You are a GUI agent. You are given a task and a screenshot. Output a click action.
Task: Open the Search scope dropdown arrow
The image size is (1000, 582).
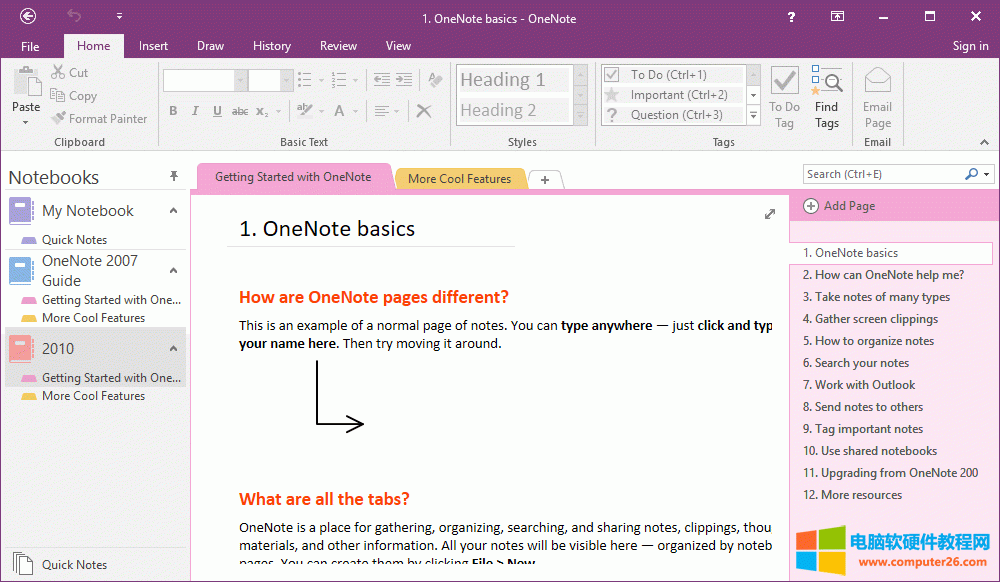(x=984, y=173)
